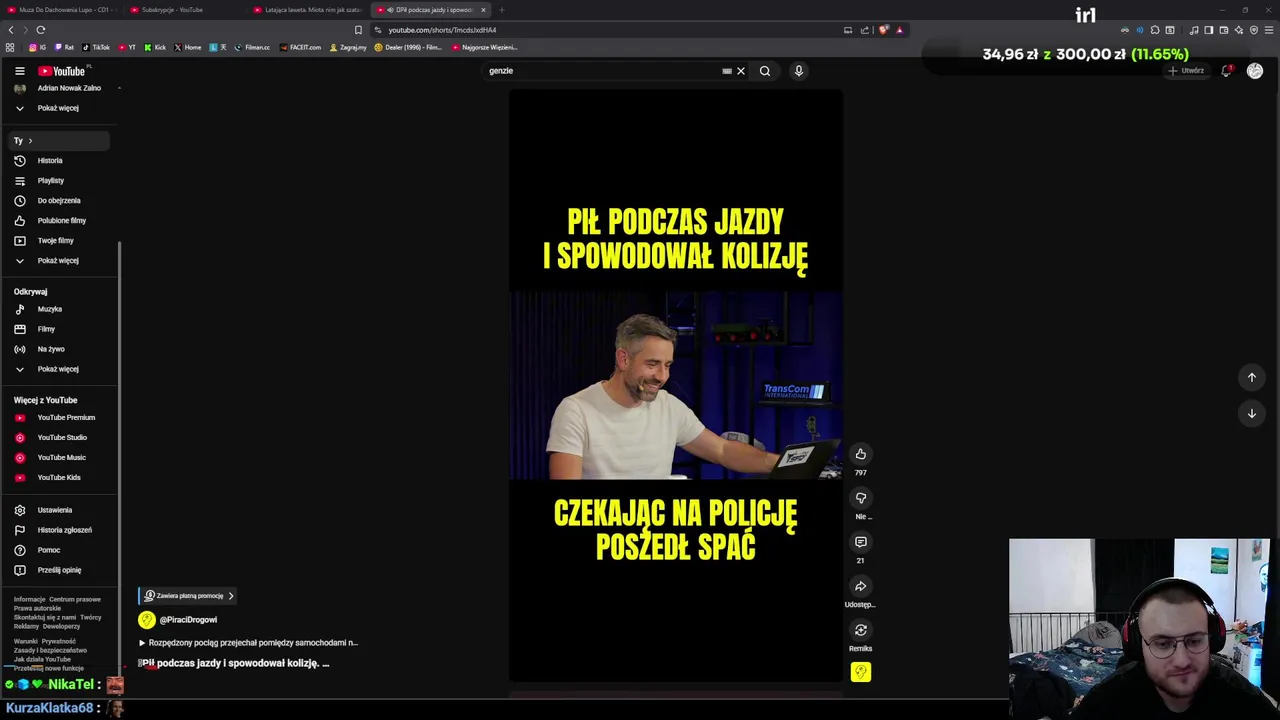Open YouTube Music link
Viewport: 1280px width, 720px height.
point(60,457)
